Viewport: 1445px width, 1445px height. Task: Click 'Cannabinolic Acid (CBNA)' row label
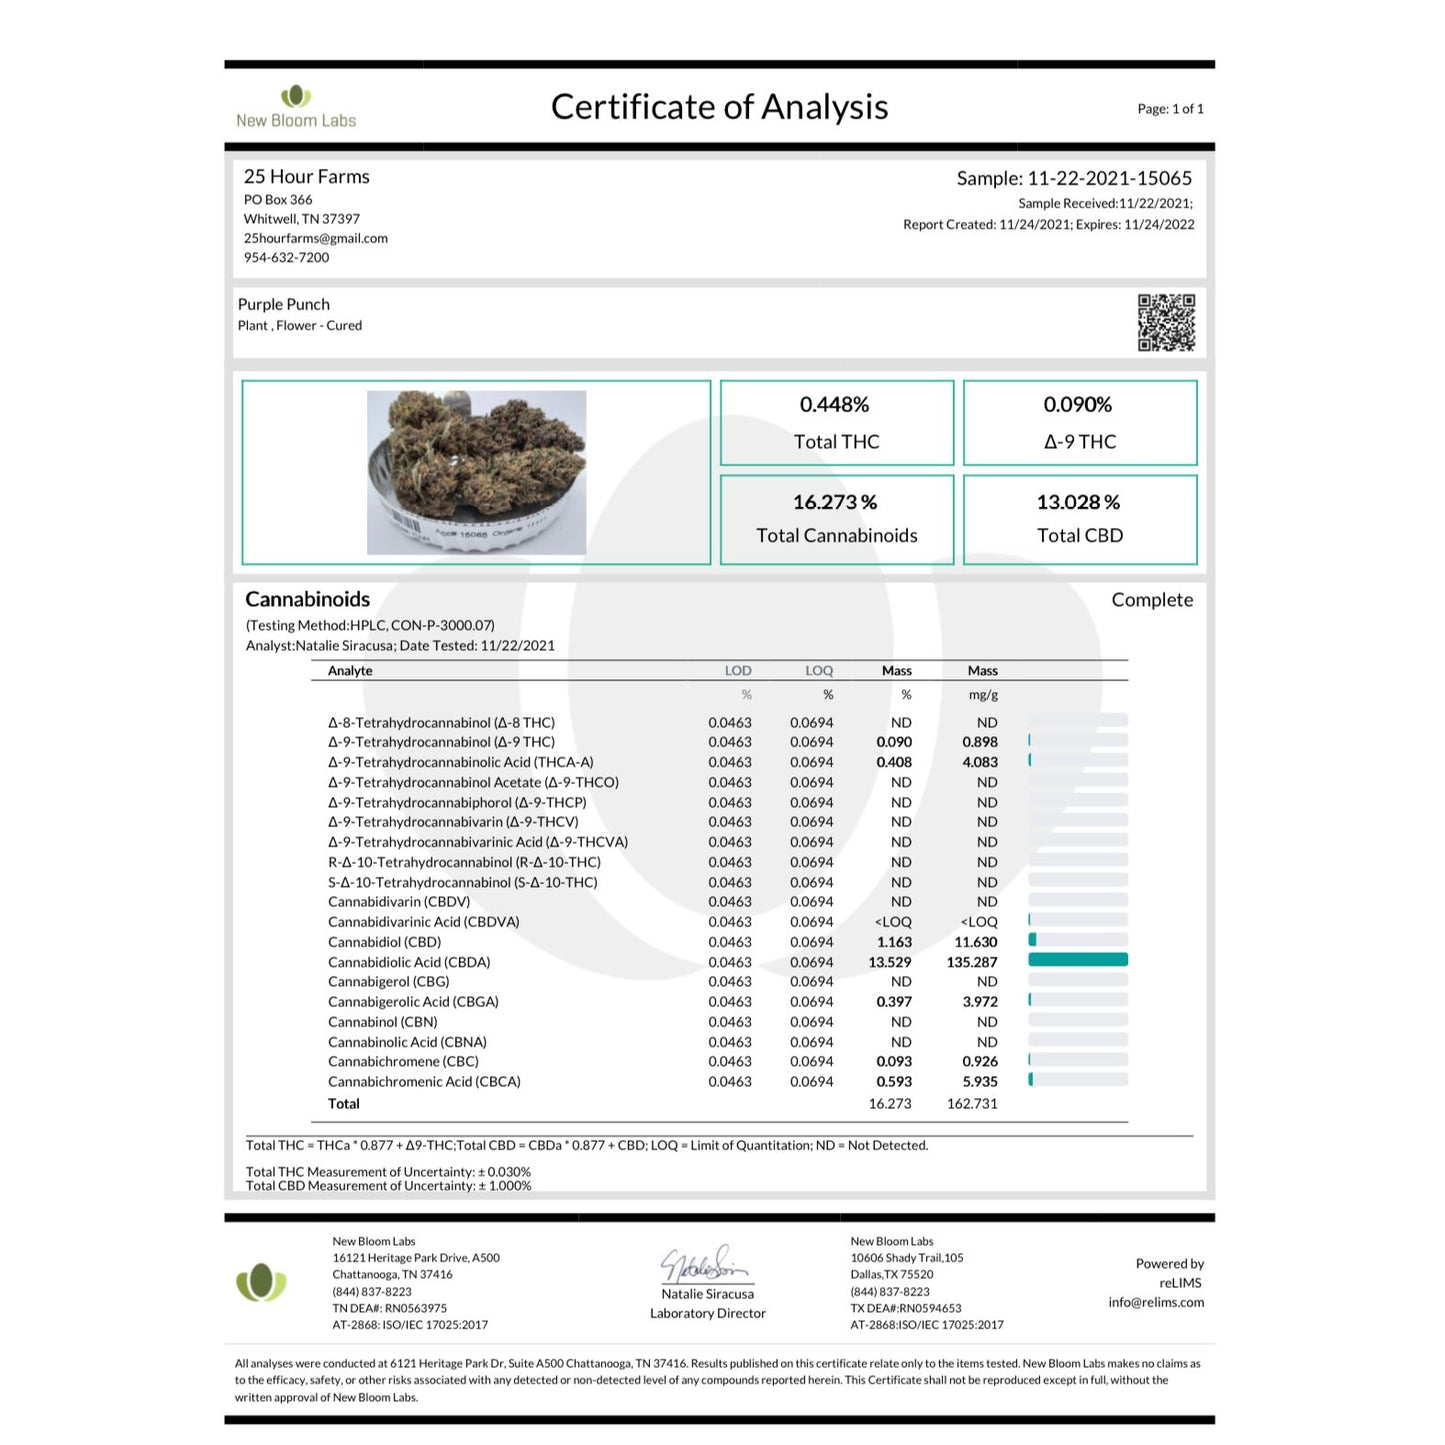pos(407,1042)
